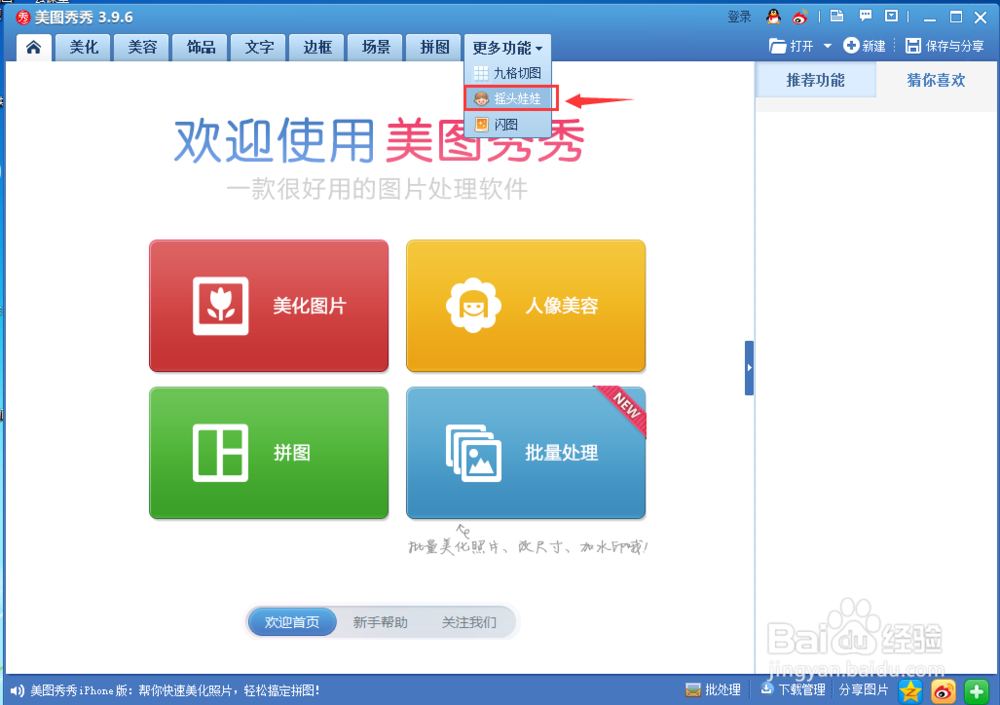Select the 场景 tab
This screenshot has width=1000, height=705.
pyautogui.click(x=376, y=47)
